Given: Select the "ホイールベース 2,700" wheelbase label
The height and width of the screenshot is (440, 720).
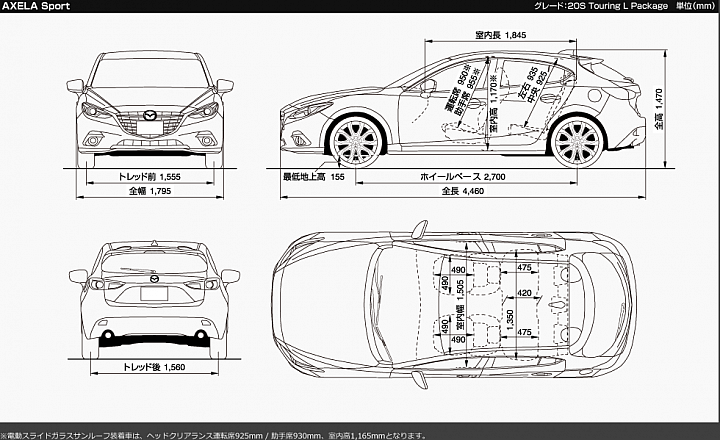Looking at the screenshot, I should [x=462, y=176].
